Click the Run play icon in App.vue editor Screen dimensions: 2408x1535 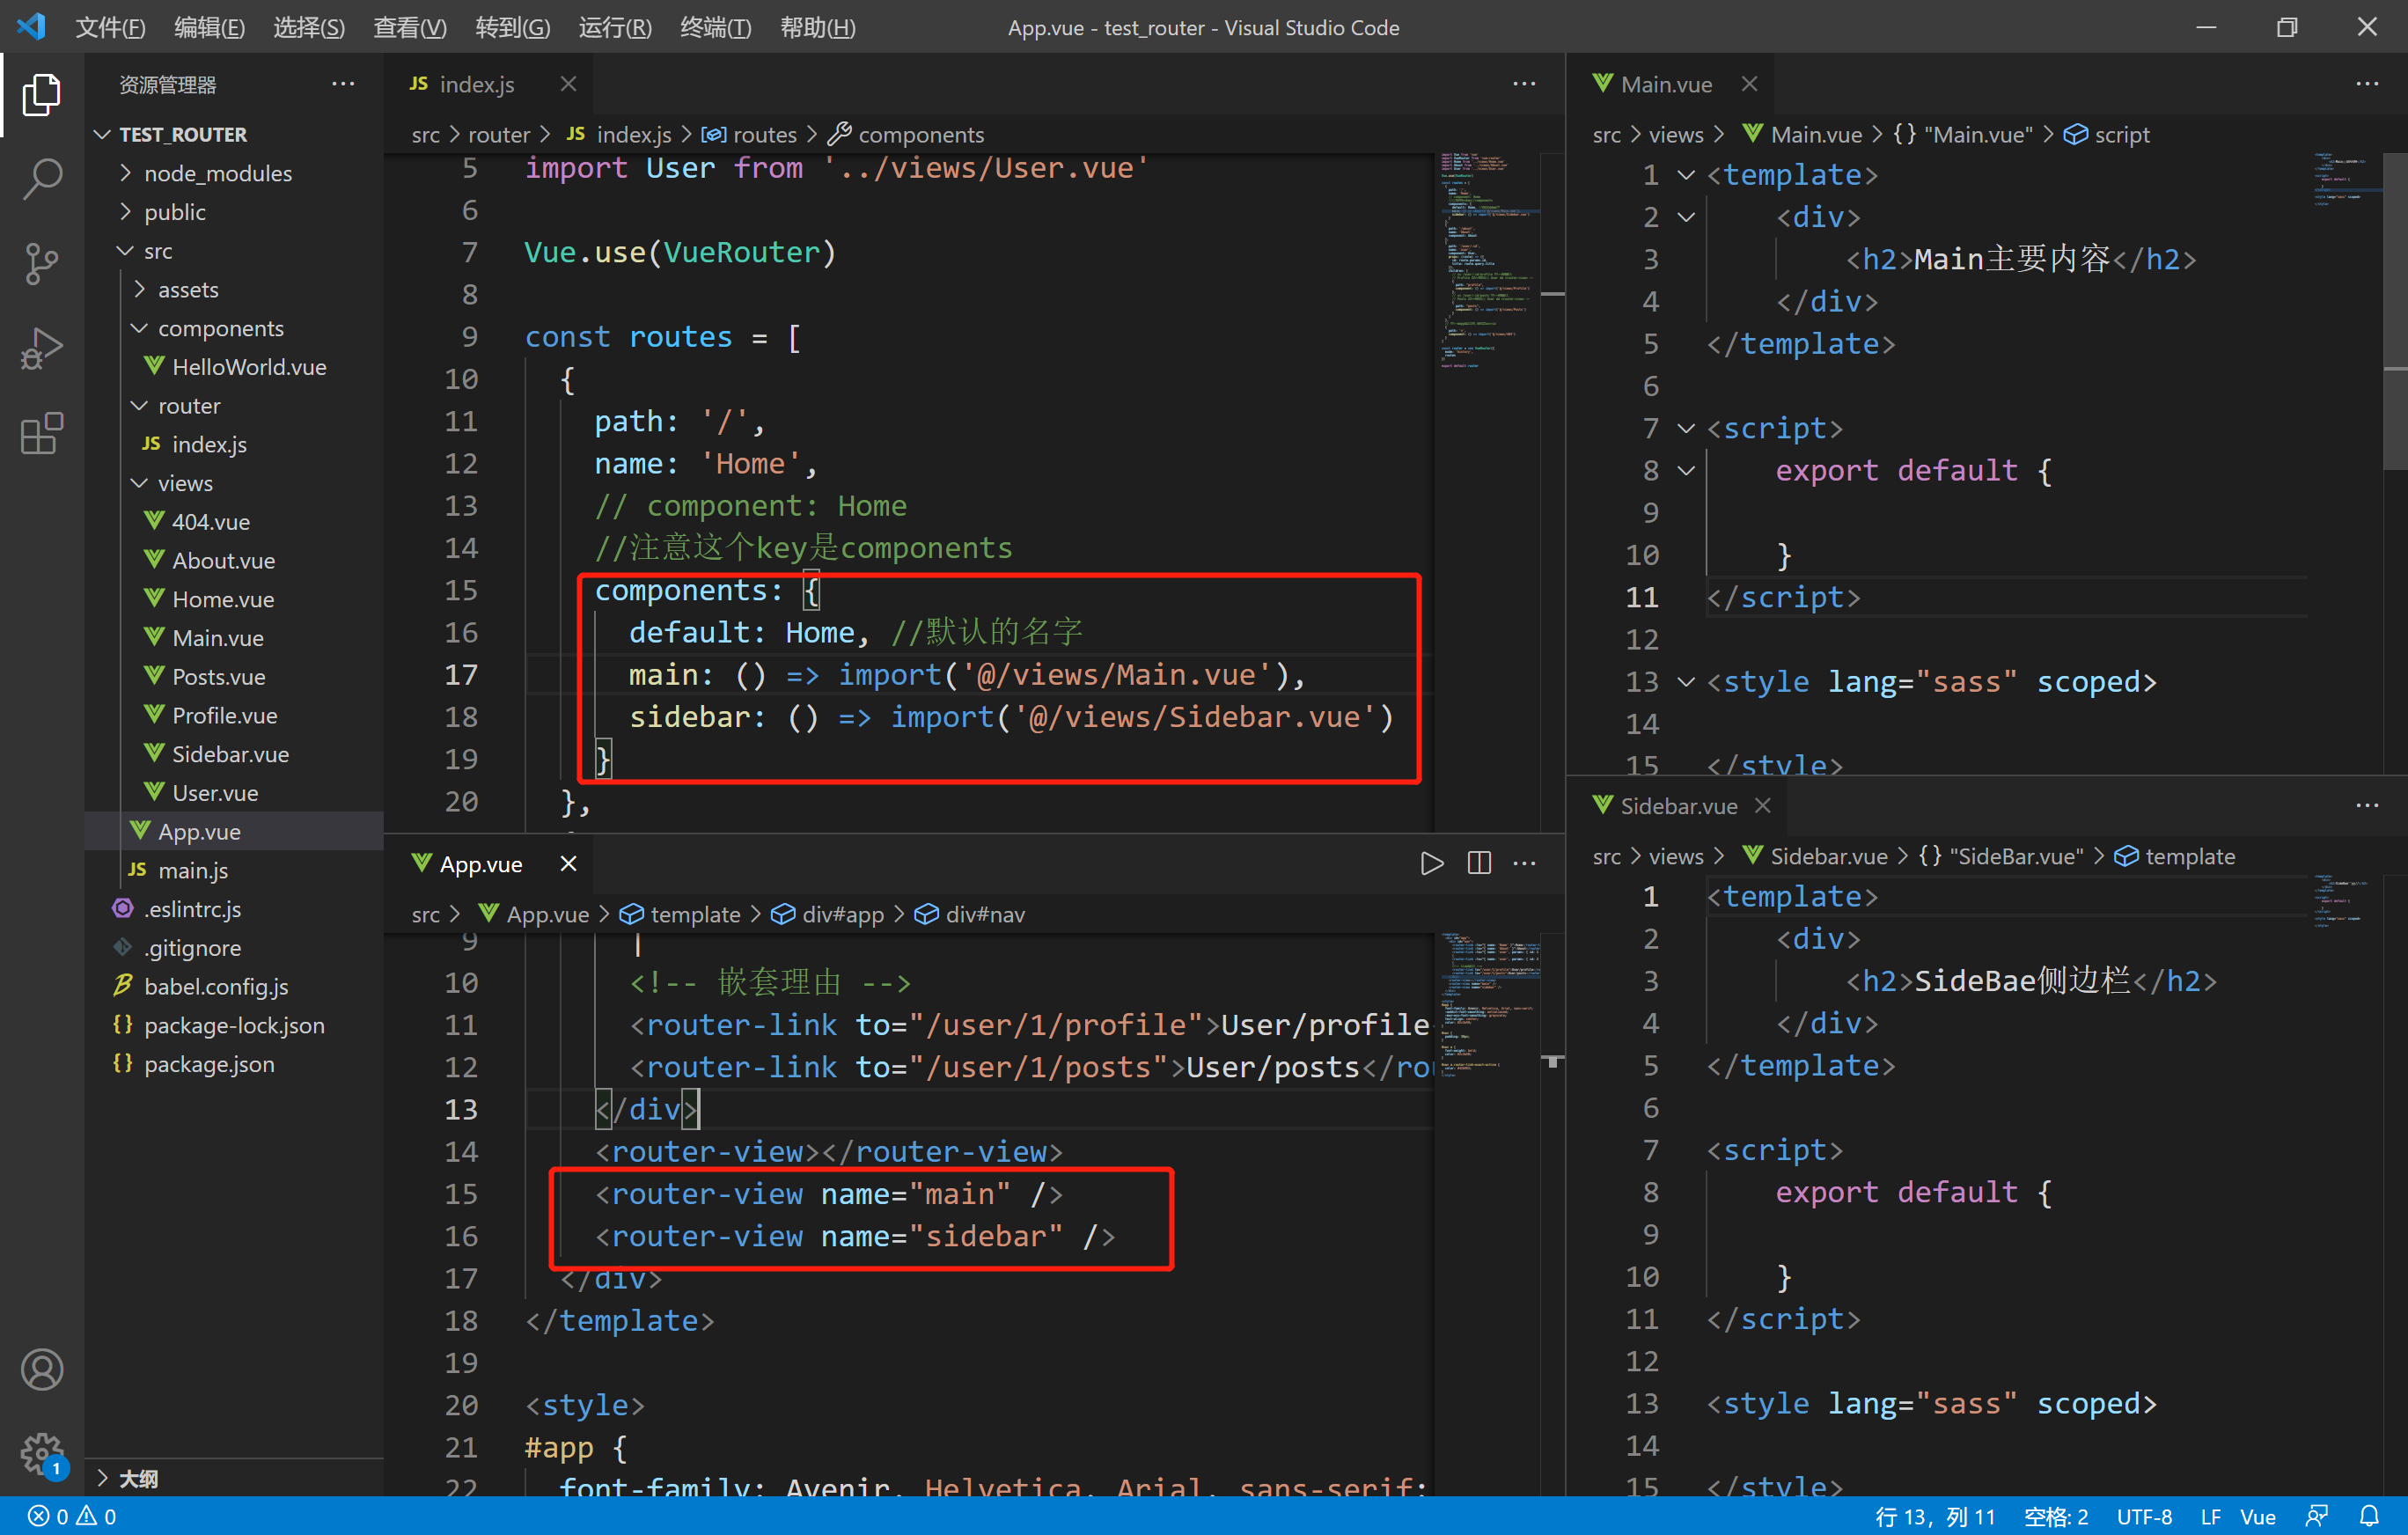point(1432,863)
